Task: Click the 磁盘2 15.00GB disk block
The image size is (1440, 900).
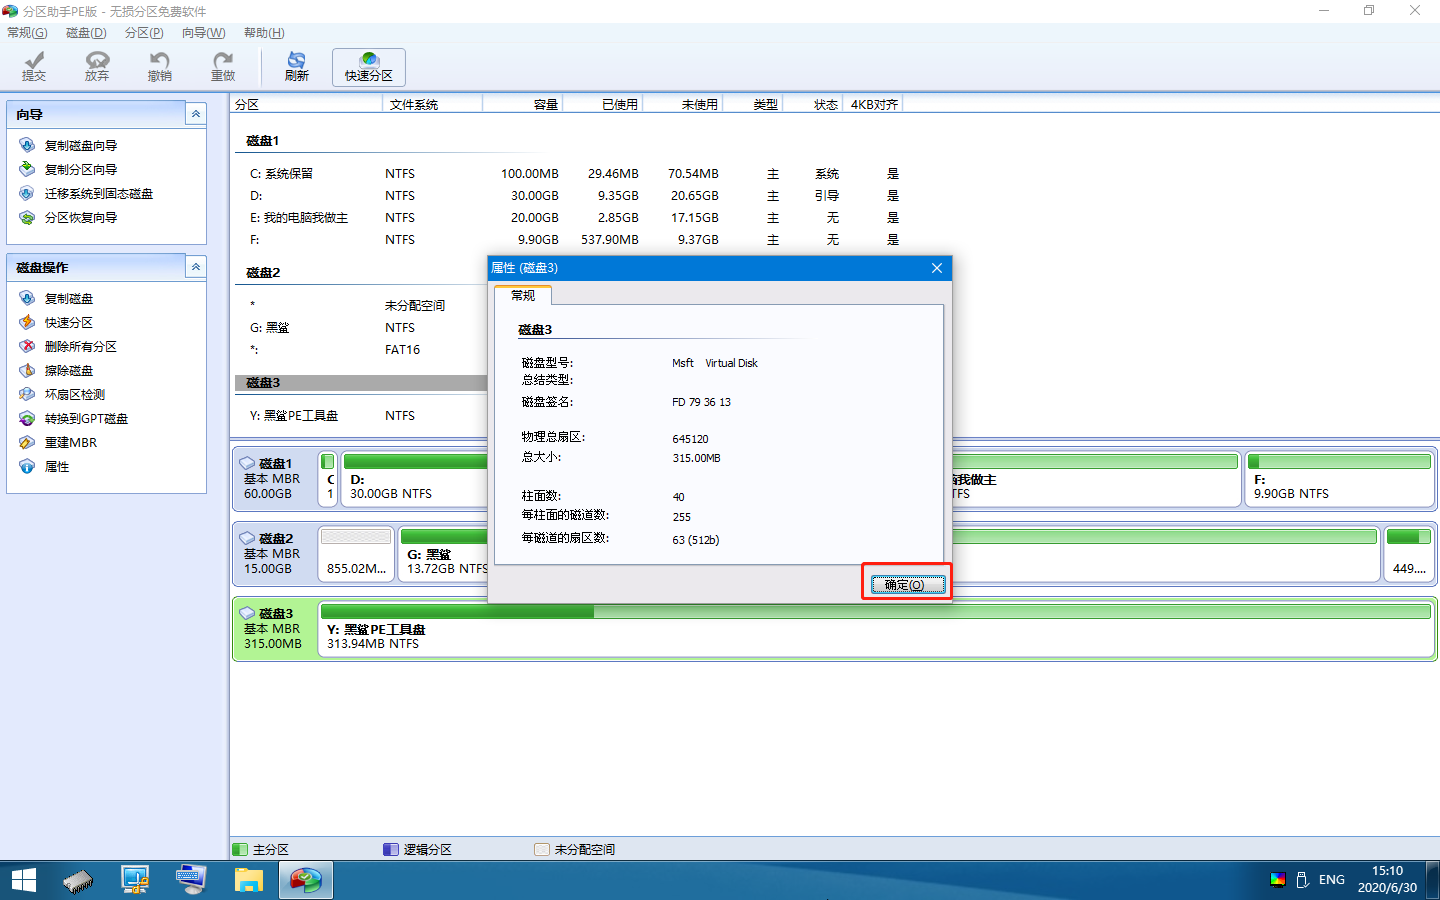Action: (273, 553)
